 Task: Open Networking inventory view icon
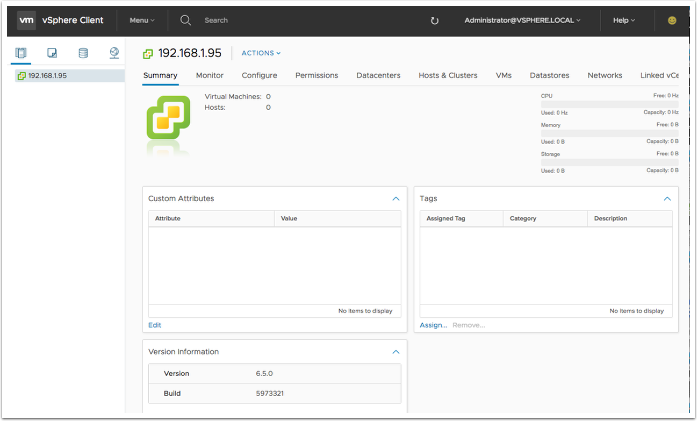click(x=114, y=52)
